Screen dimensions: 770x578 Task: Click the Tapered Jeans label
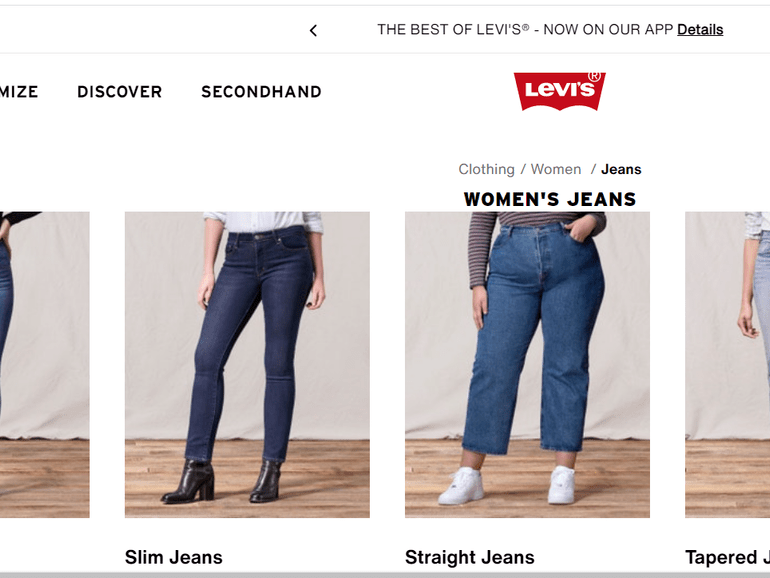[727, 557]
